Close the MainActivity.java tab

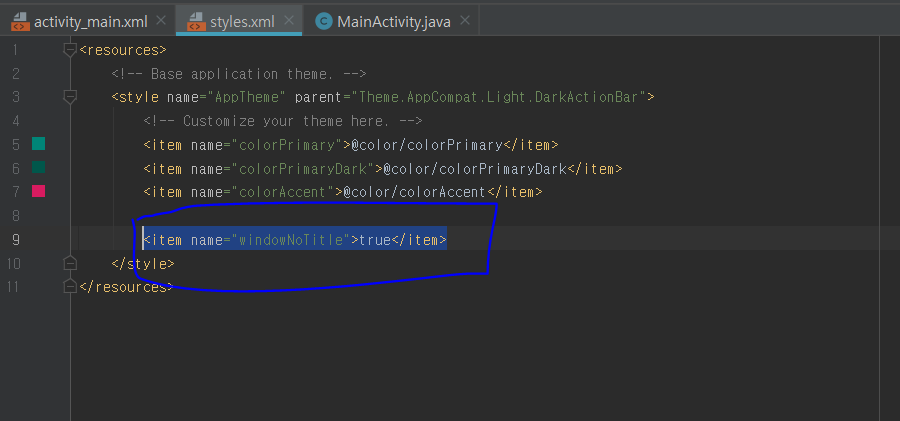coord(465,21)
